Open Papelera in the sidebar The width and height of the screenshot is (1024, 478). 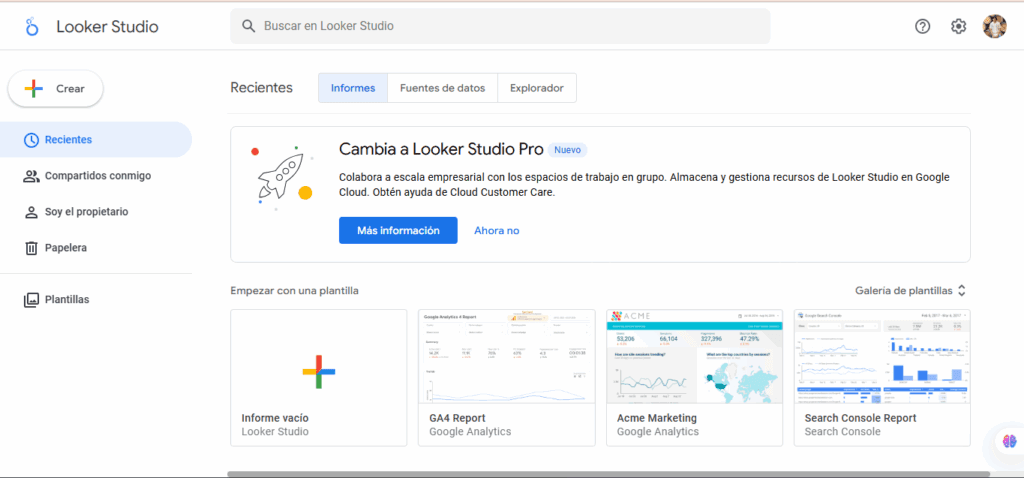coord(96,248)
